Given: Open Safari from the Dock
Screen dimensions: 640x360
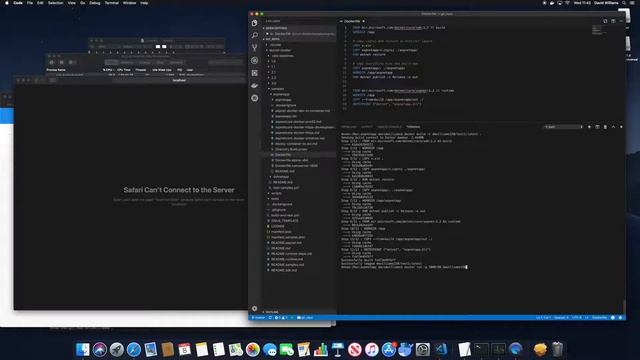Looking at the screenshot, I should point(133,349).
